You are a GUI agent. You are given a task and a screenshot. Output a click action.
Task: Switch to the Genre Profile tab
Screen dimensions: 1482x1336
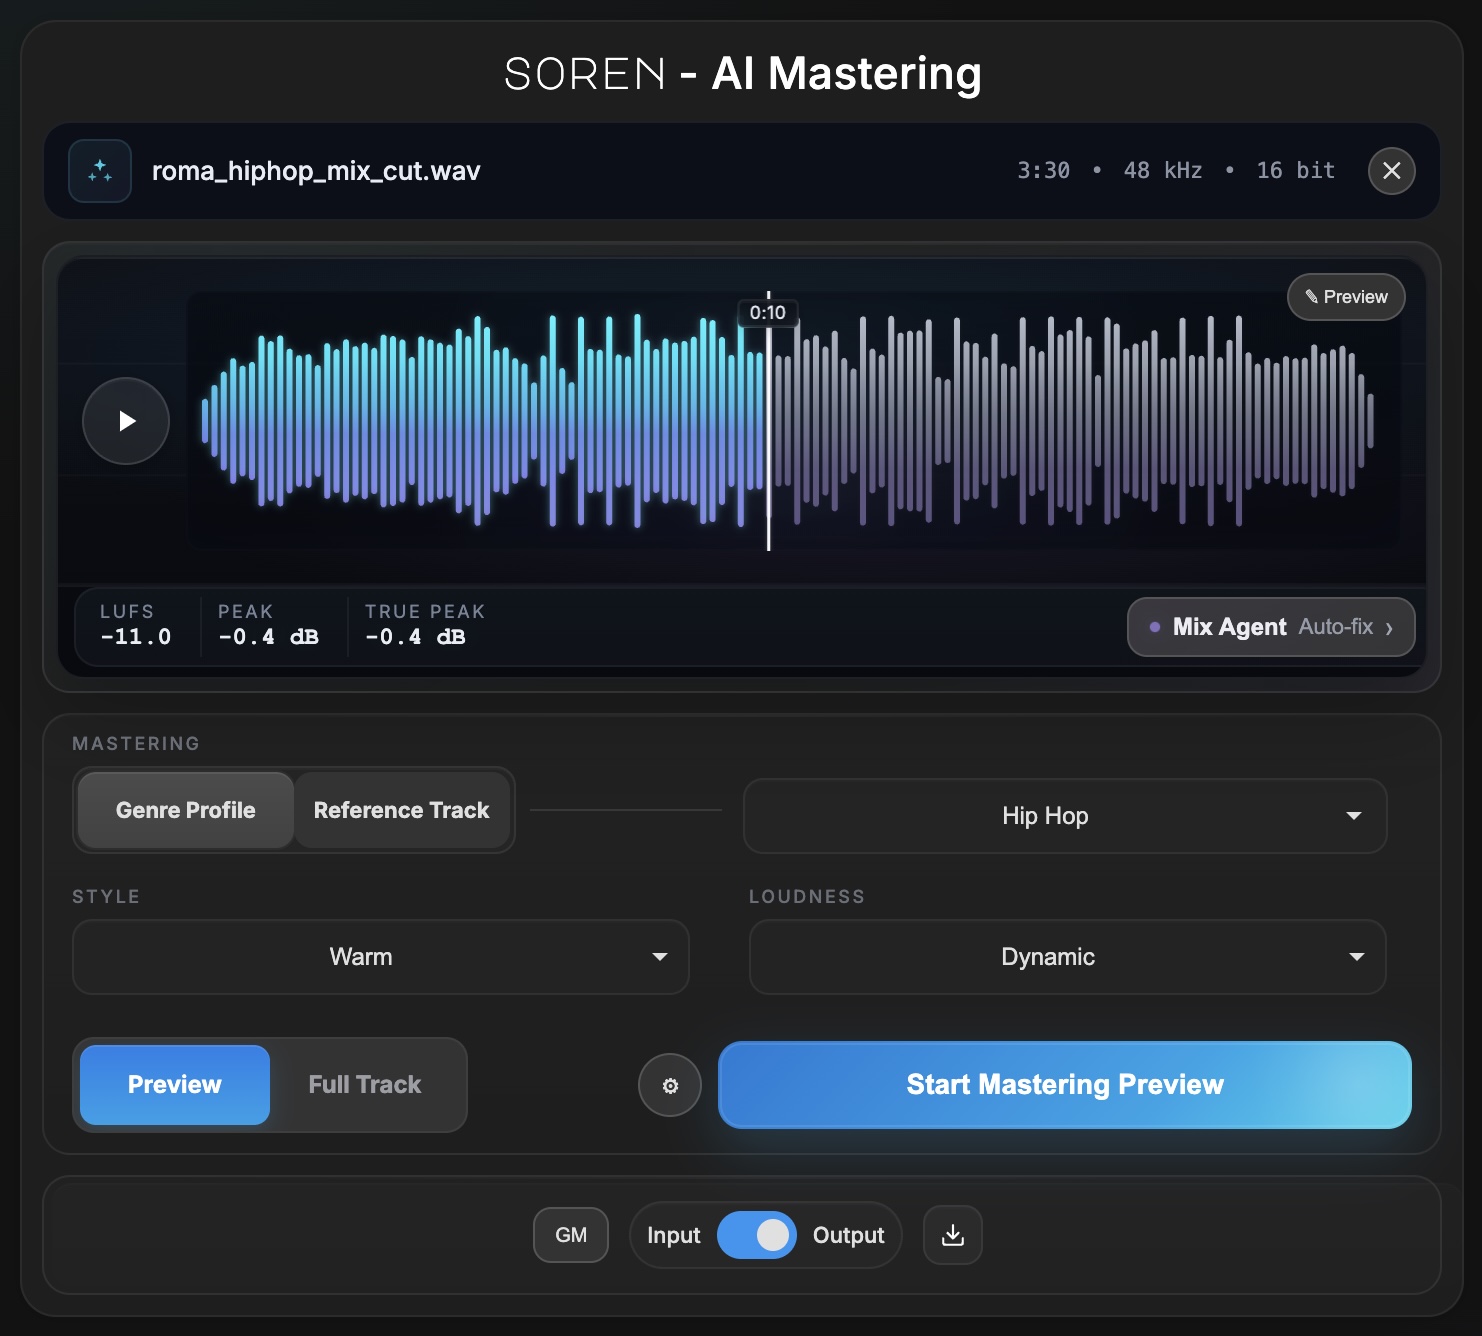point(186,810)
